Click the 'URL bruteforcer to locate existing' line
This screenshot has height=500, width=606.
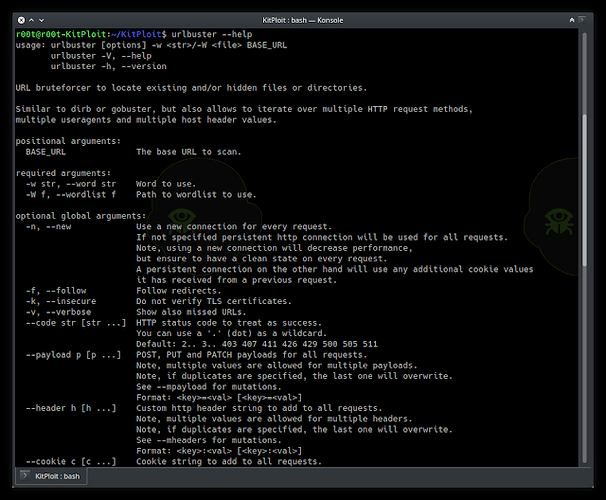tap(191, 88)
